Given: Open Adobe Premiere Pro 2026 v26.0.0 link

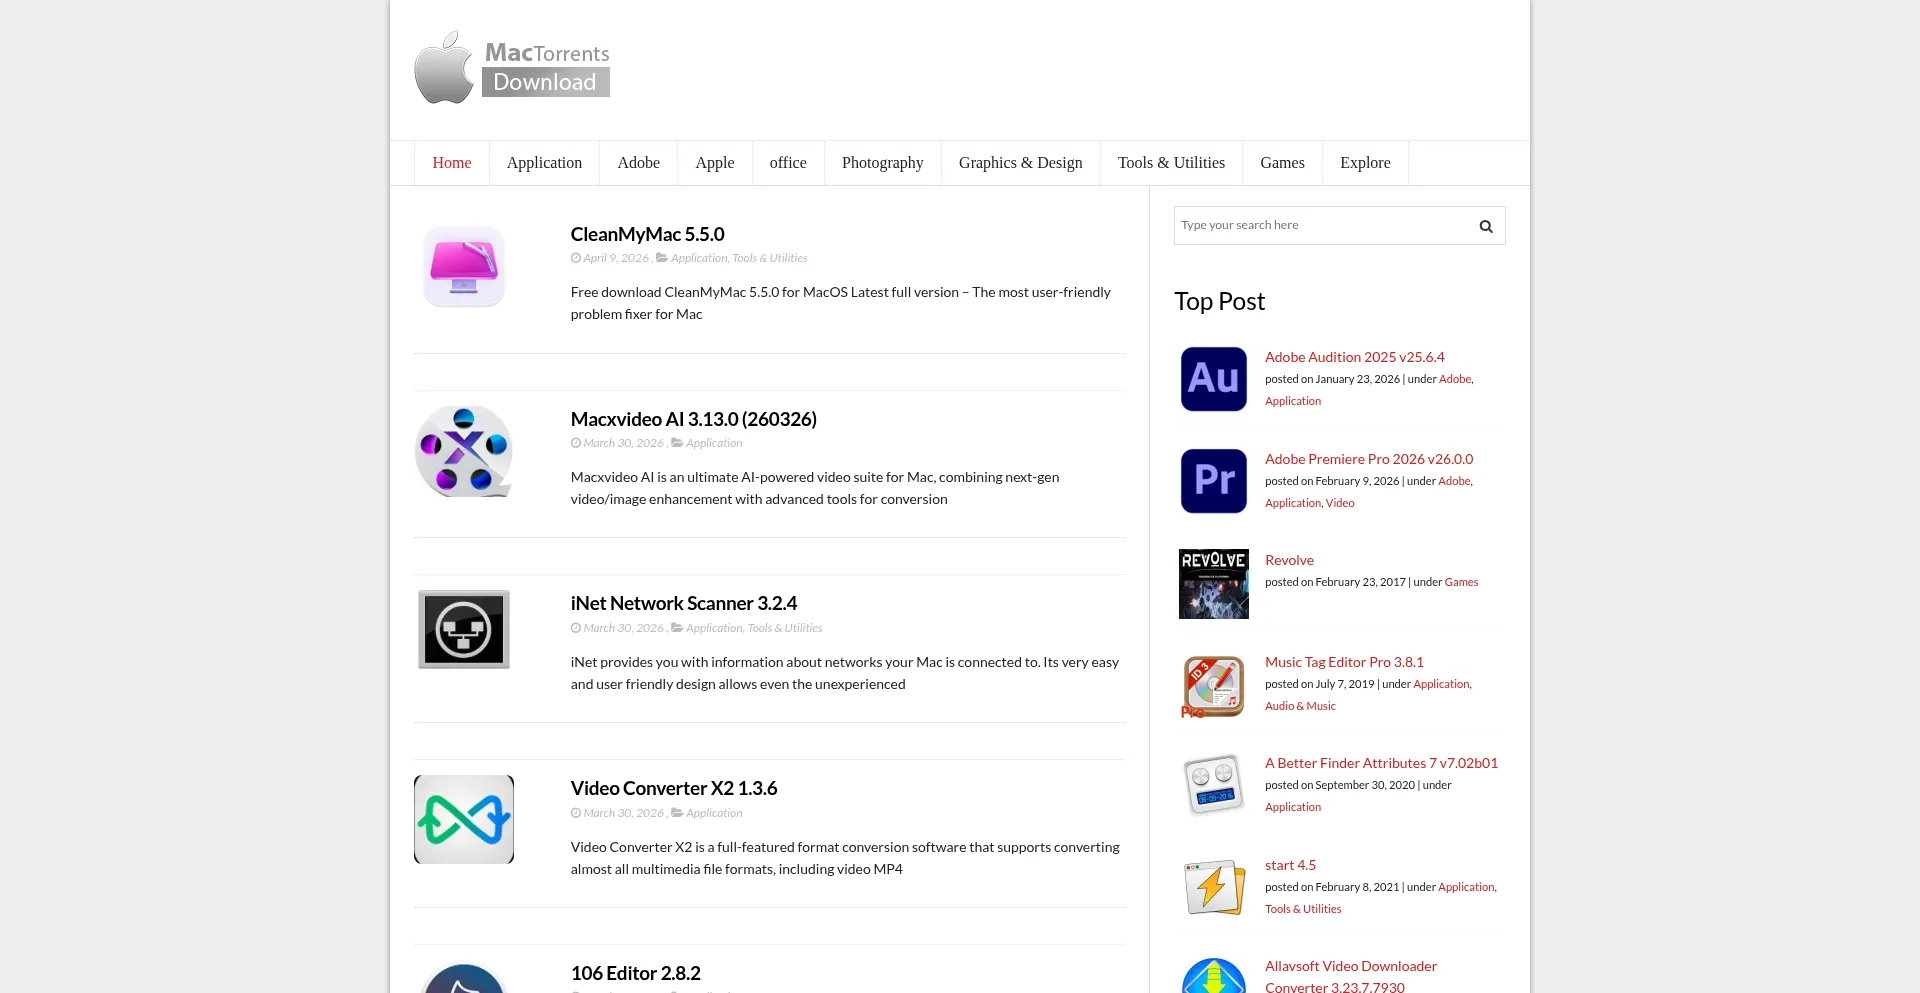Looking at the screenshot, I should (1369, 459).
